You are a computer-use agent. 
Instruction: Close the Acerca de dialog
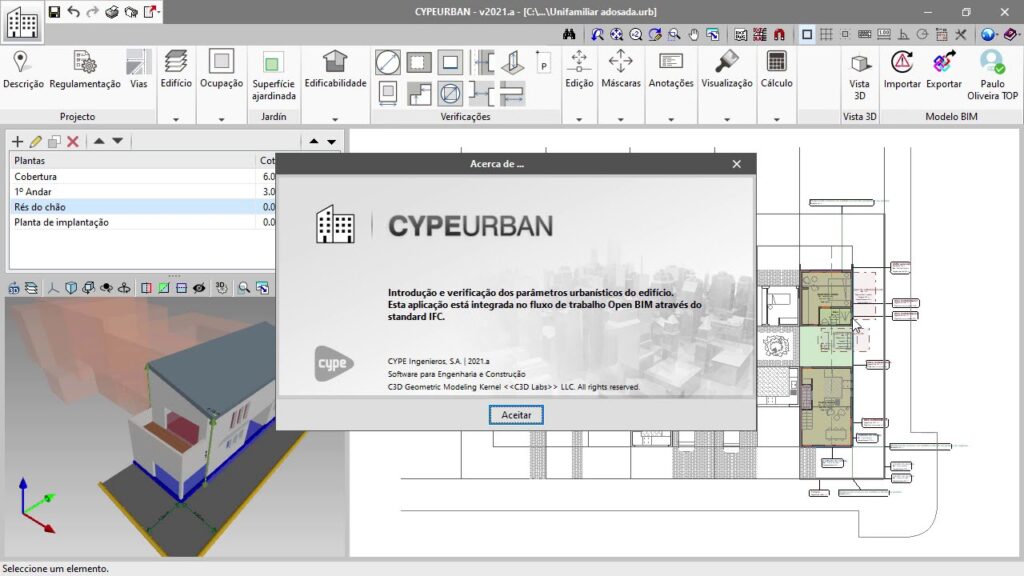pyautogui.click(x=737, y=164)
